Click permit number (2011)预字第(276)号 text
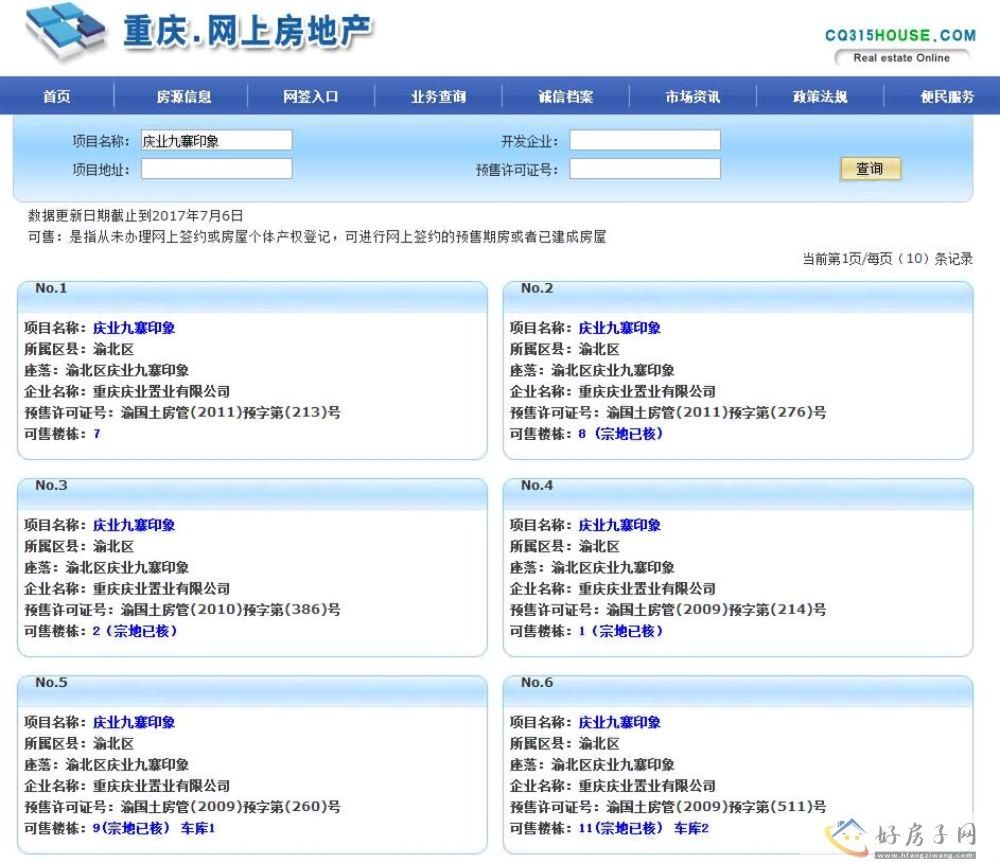Screen dimensions: 1000x863 [751, 413]
